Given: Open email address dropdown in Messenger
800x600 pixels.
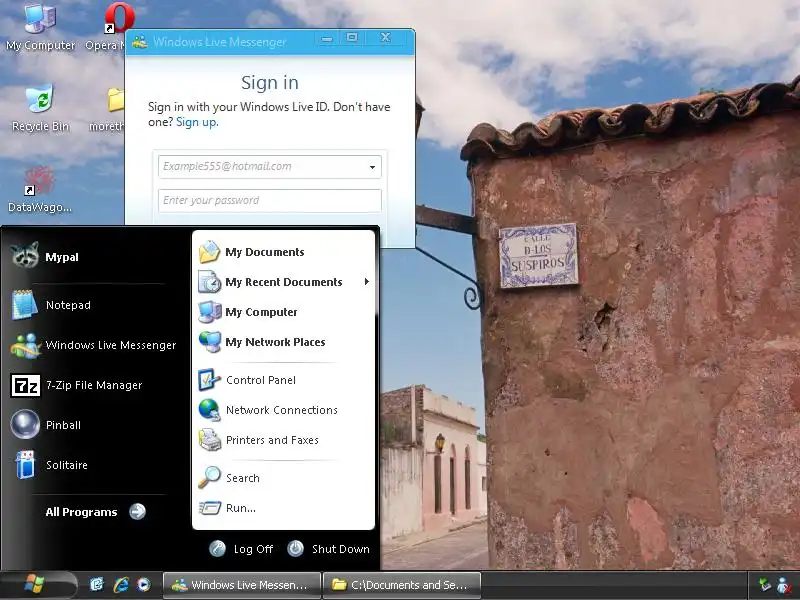Looking at the screenshot, I should 372,167.
